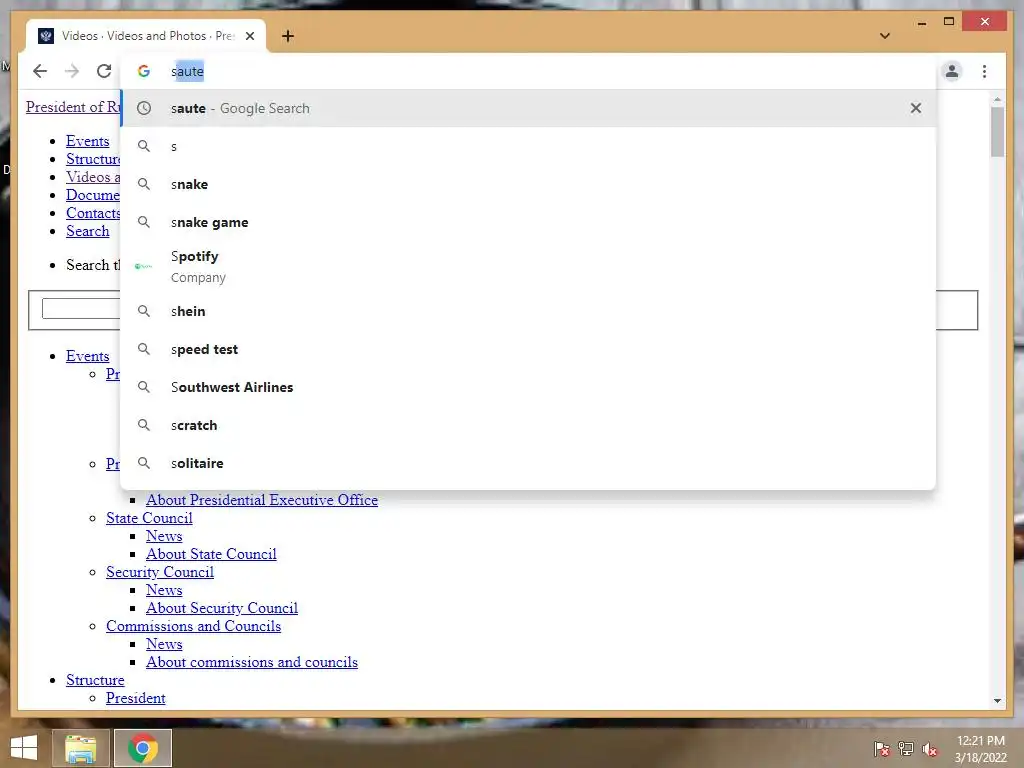Screen dimensions: 1024x768
Task: Open 'About commissions and councils' link
Action: coord(252,662)
